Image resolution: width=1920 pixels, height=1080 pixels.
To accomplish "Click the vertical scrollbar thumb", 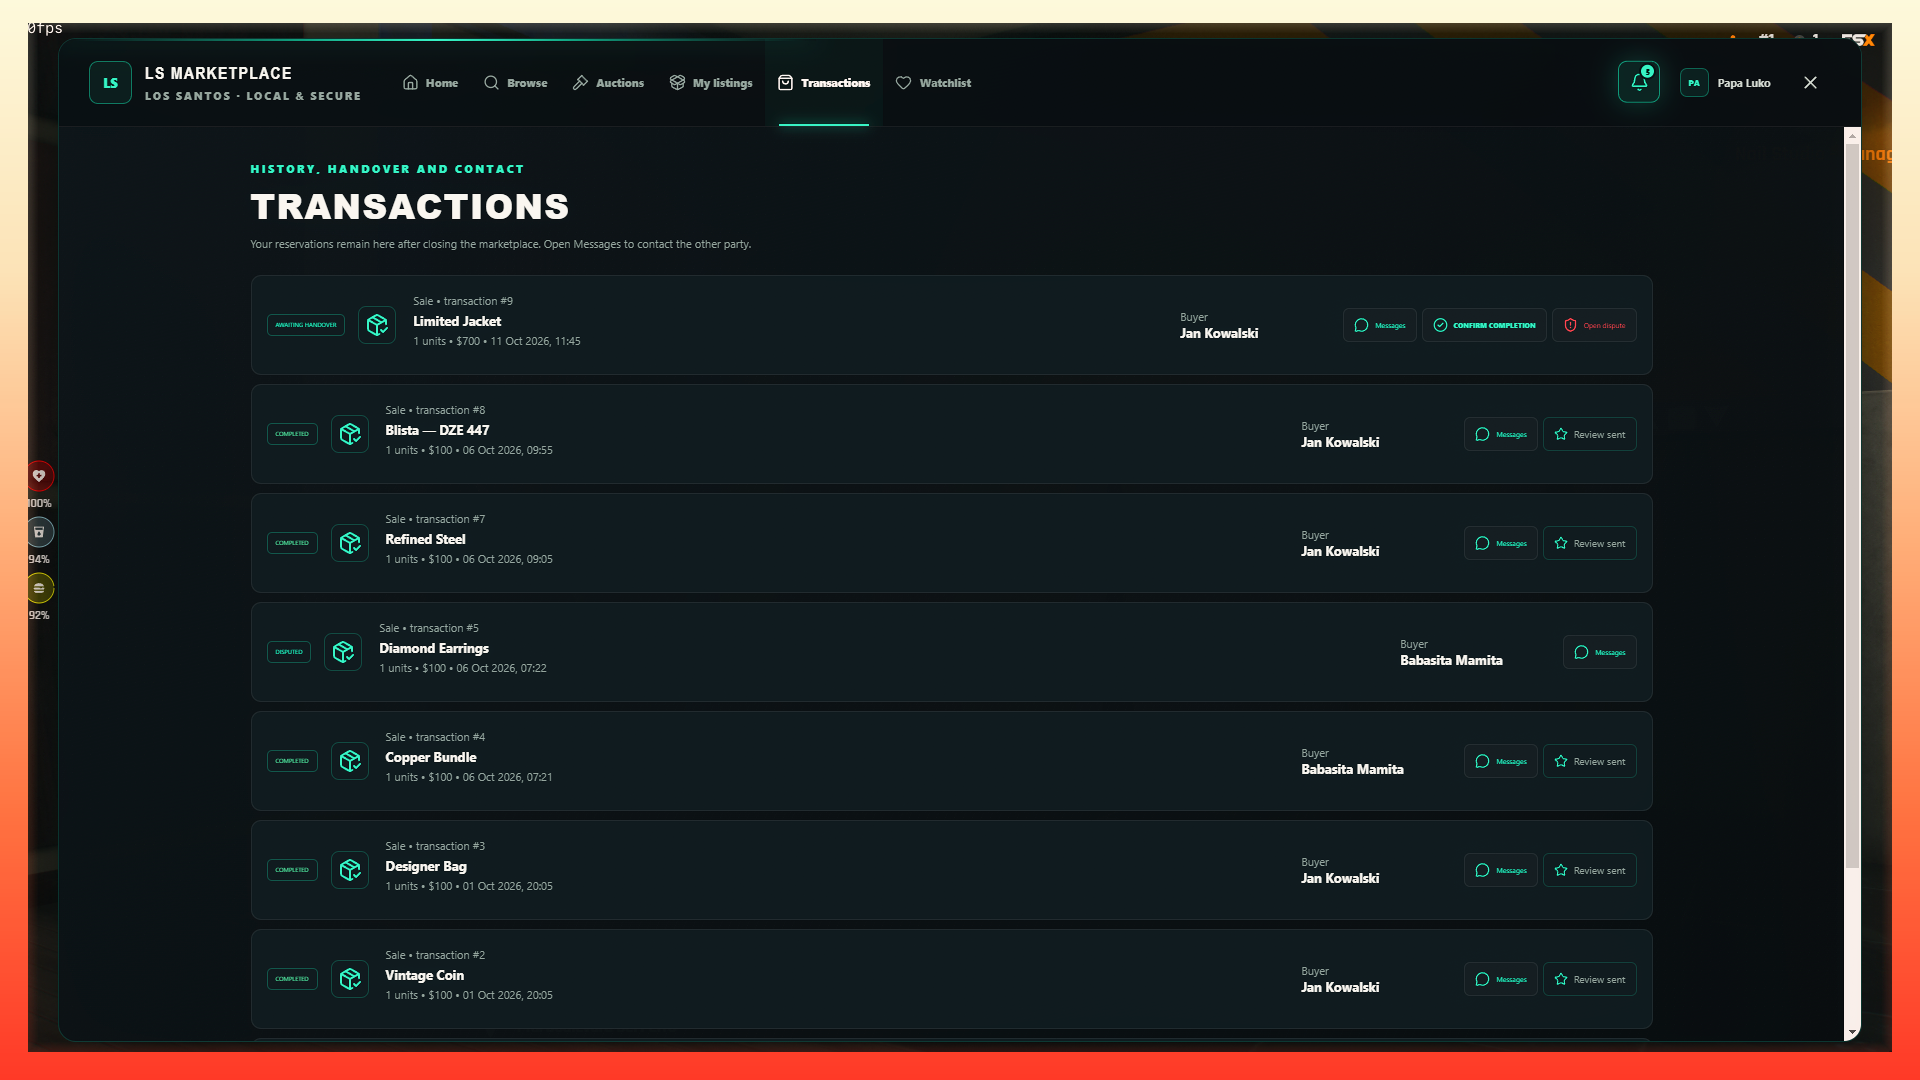I will 1852,505.
